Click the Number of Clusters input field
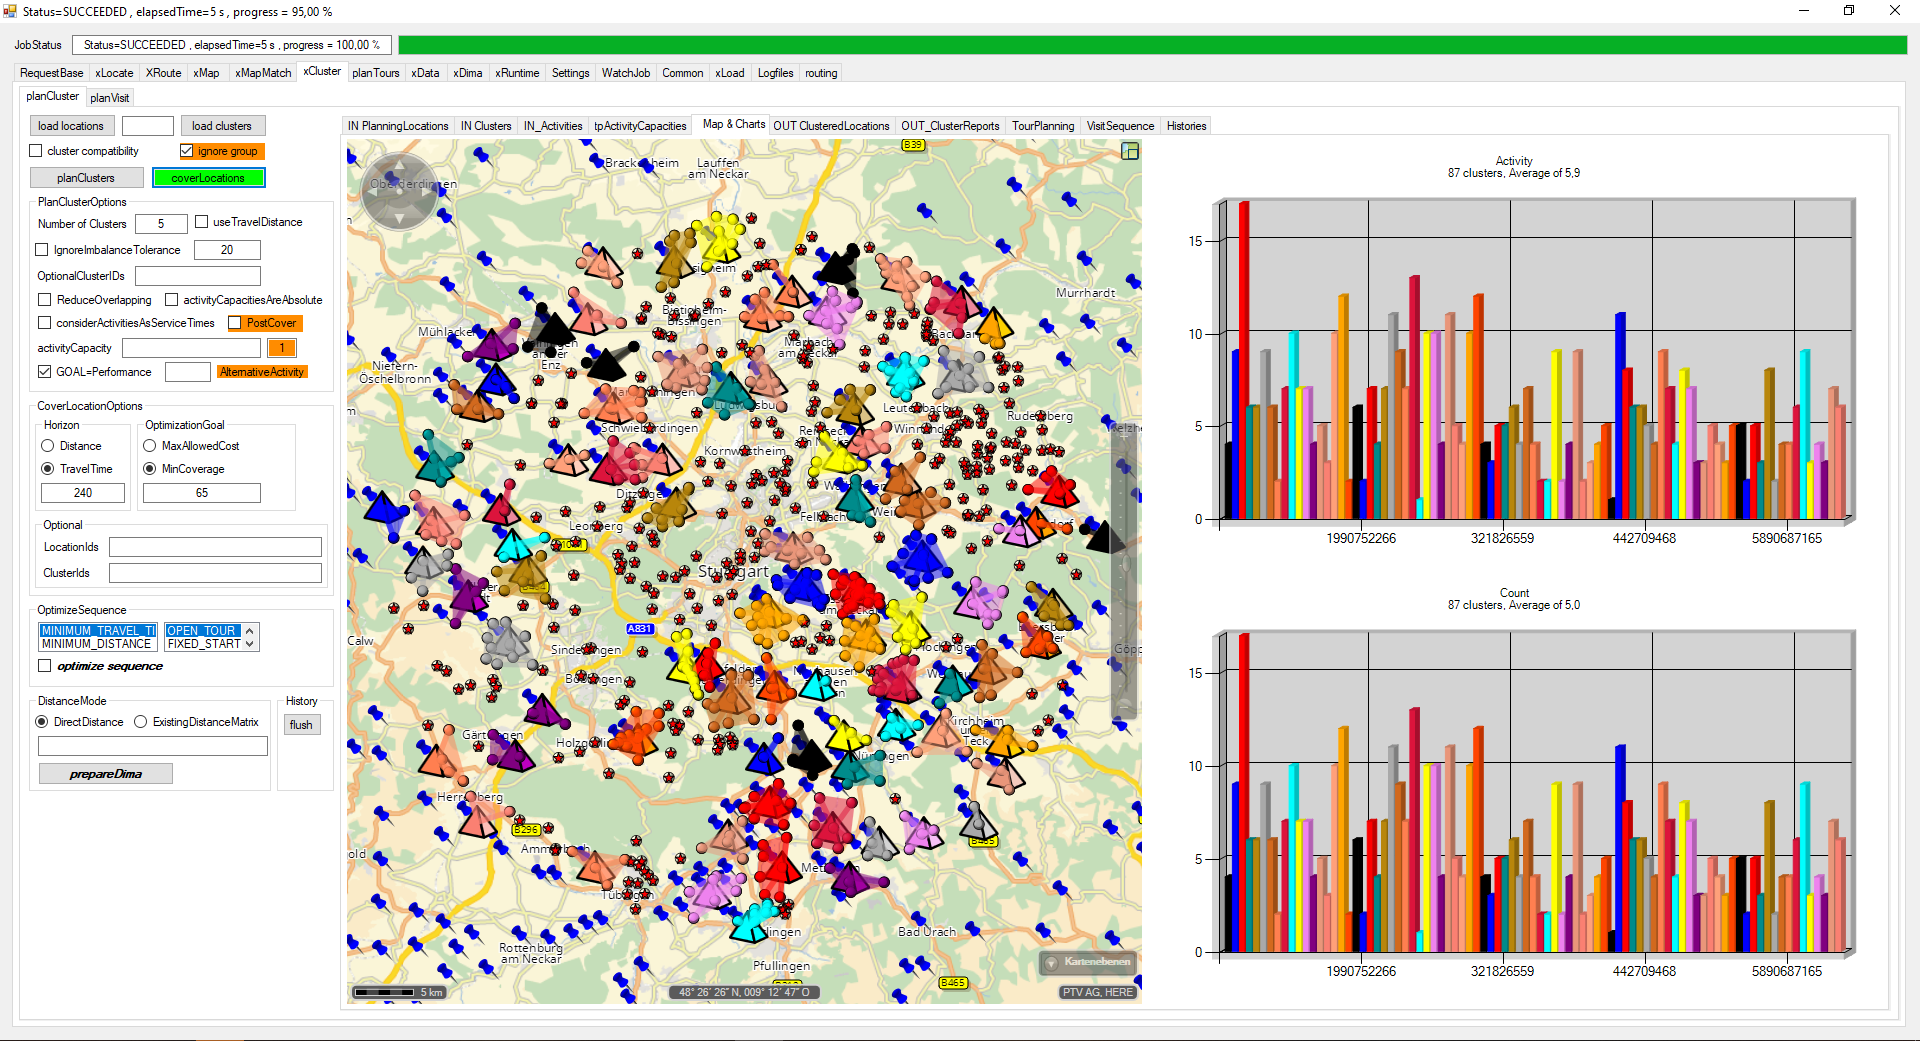Screen dimensions: 1920x1041 160,224
